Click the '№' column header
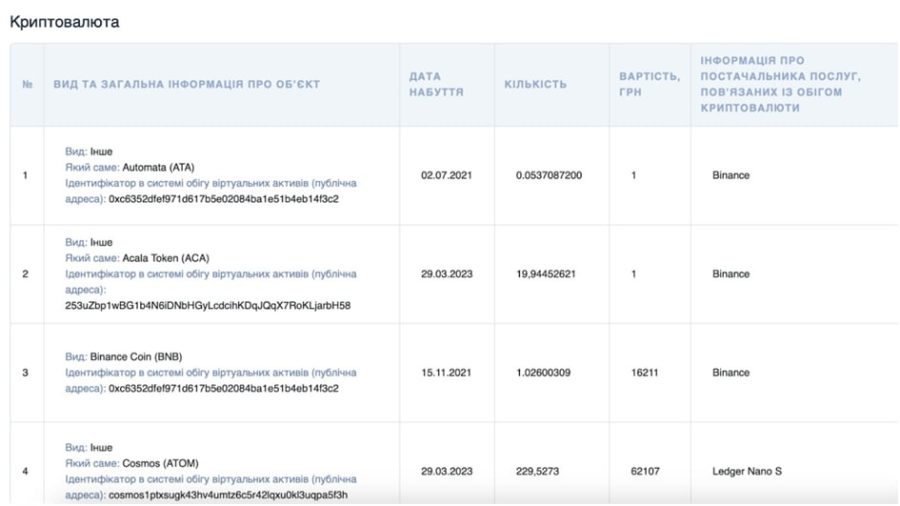This screenshot has height=506, width=900. click(25, 84)
